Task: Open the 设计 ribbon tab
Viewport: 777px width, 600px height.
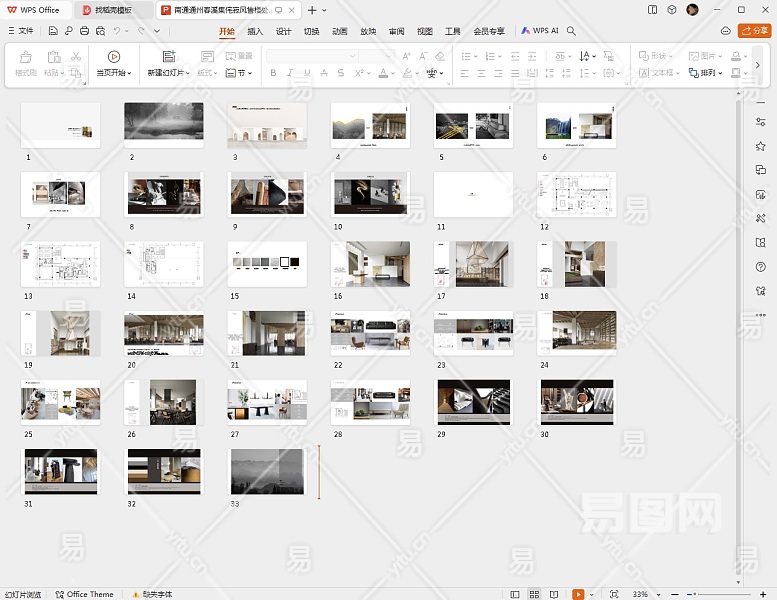Action: [283, 31]
